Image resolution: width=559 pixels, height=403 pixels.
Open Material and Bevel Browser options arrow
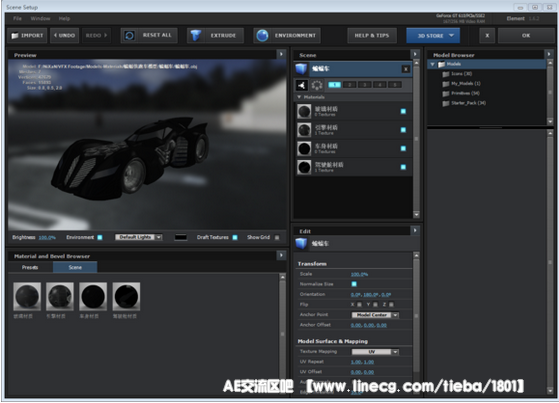(x=281, y=255)
